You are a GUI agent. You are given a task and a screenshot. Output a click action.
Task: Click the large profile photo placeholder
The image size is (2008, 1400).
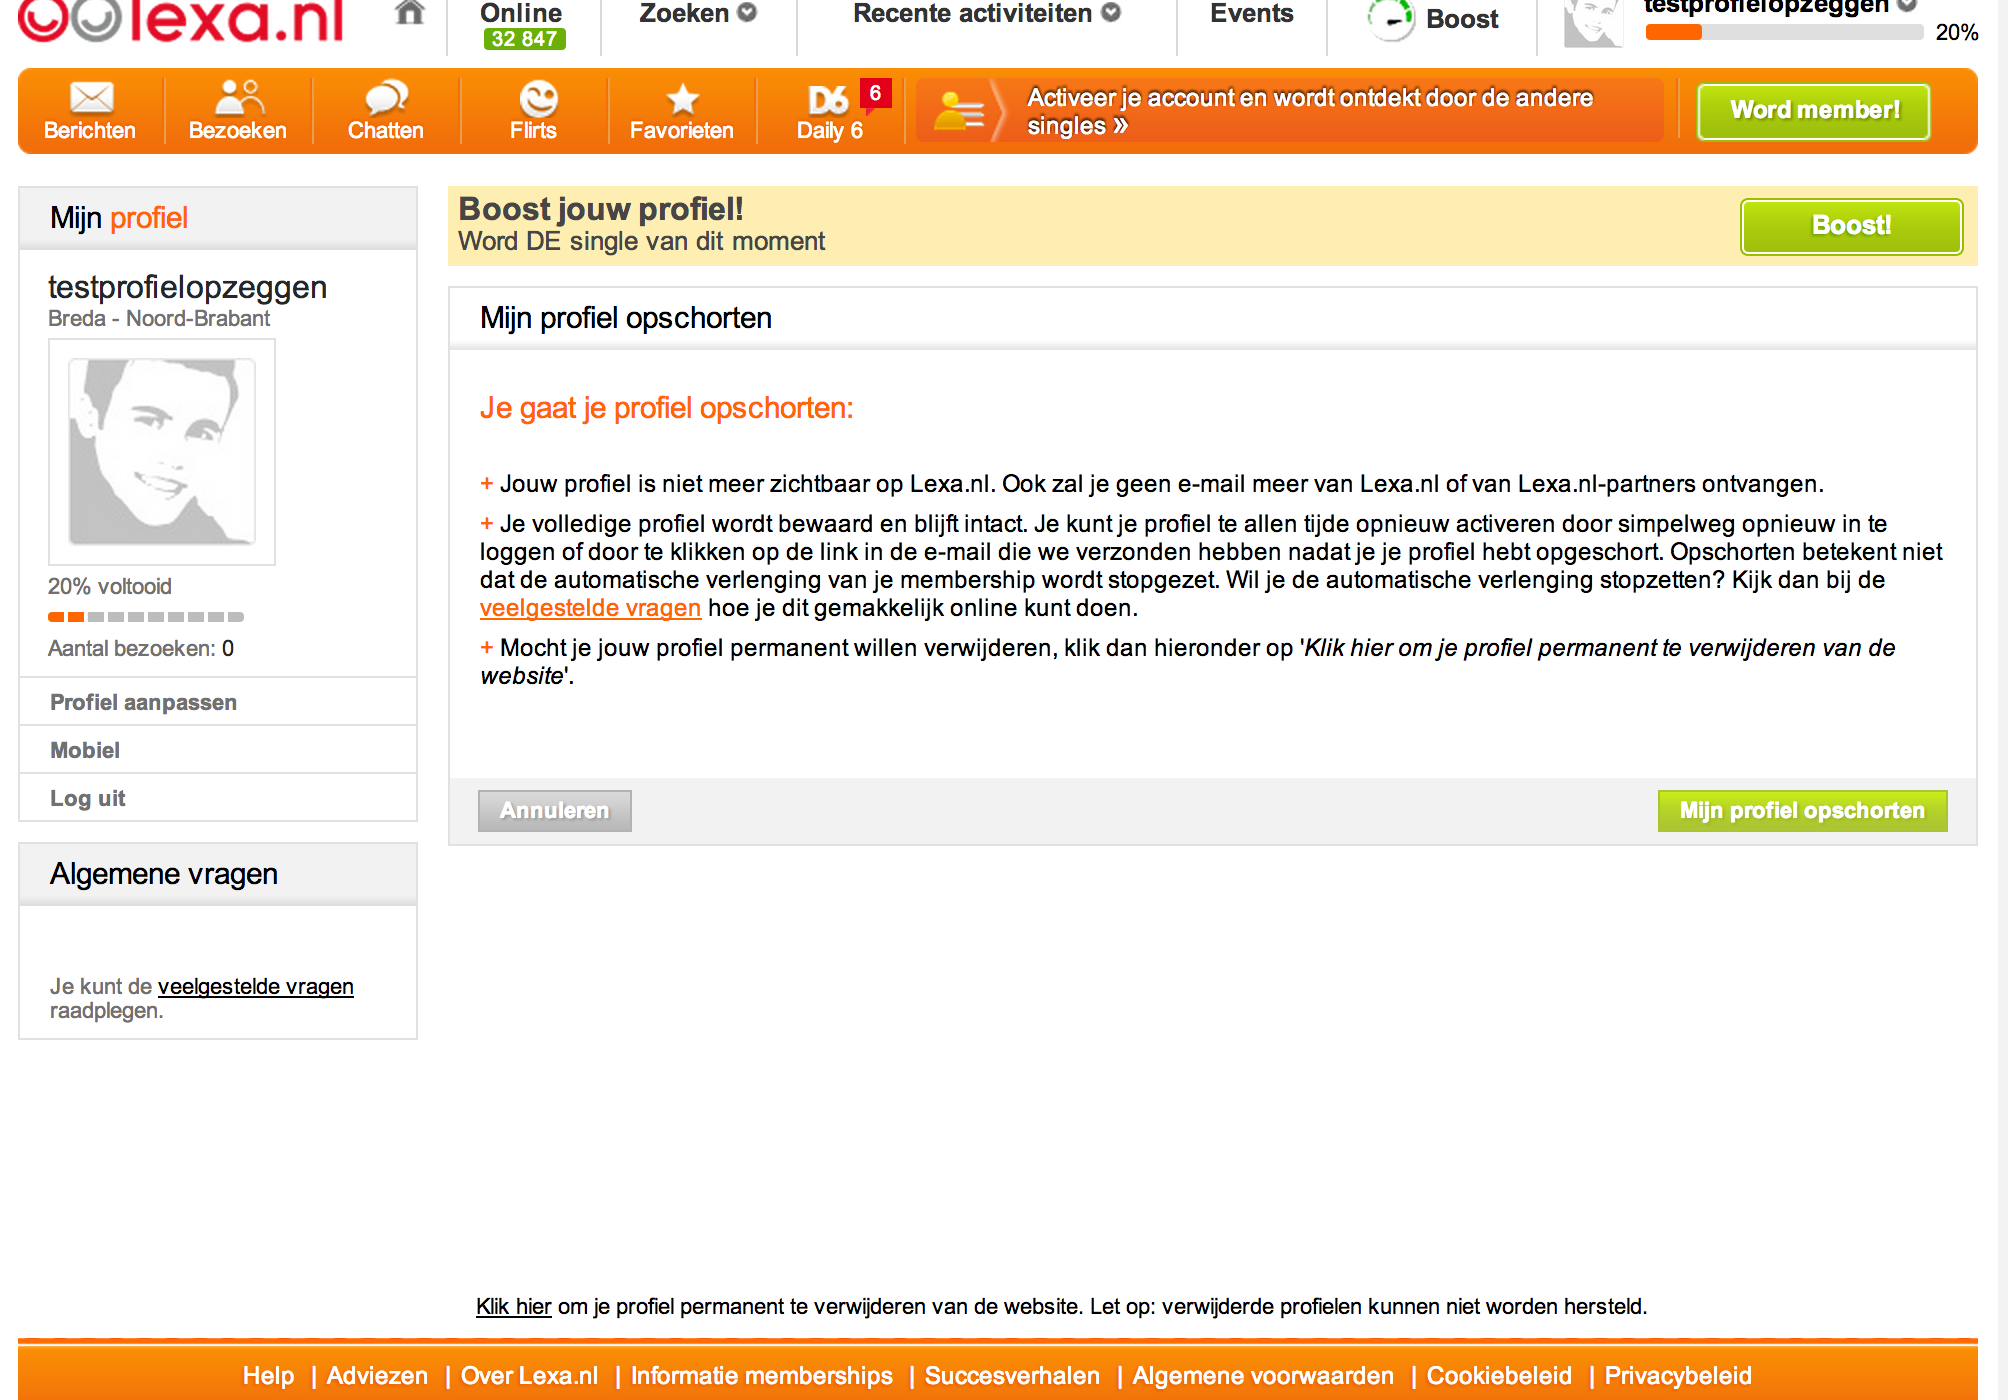point(162,452)
